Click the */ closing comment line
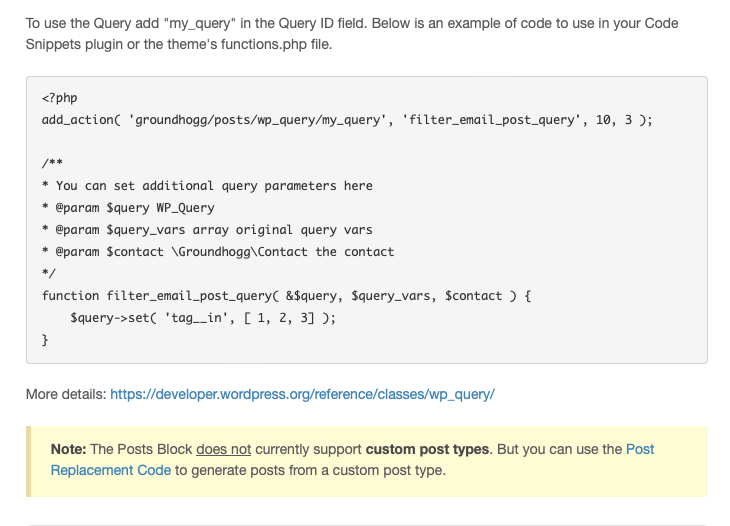Image resolution: width=730 pixels, height=526 pixels. (49, 273)
